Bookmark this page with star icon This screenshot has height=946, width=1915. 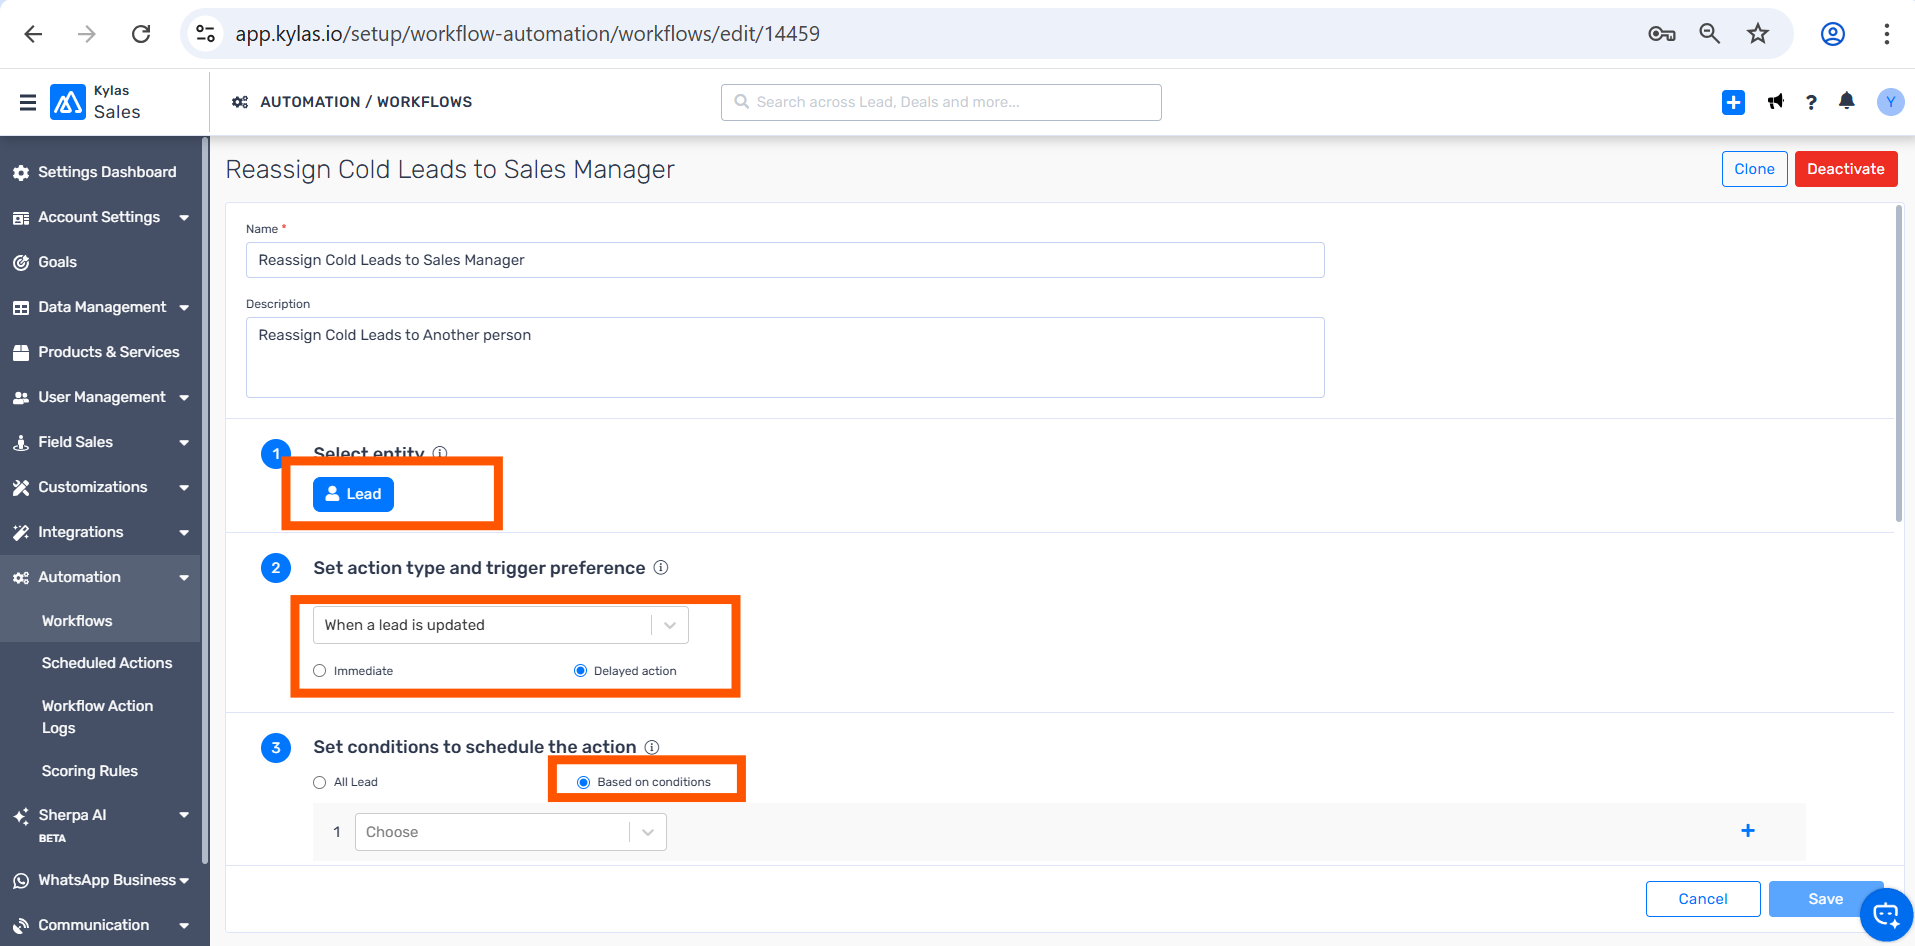pyautogui.click(x=1757, y=34)
